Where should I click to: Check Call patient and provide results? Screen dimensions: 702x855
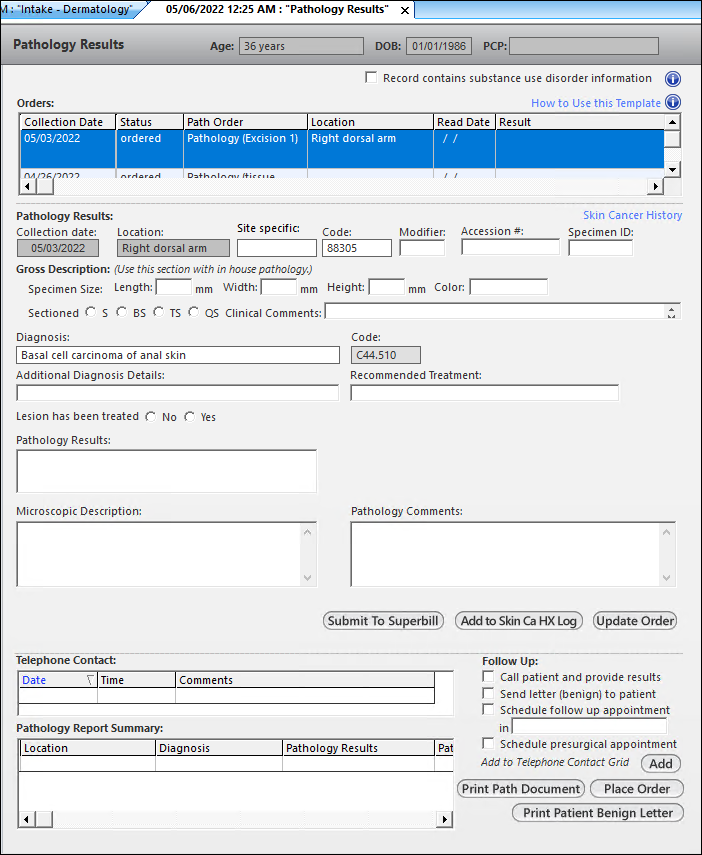pyautogui.click(x=488, y=677)
